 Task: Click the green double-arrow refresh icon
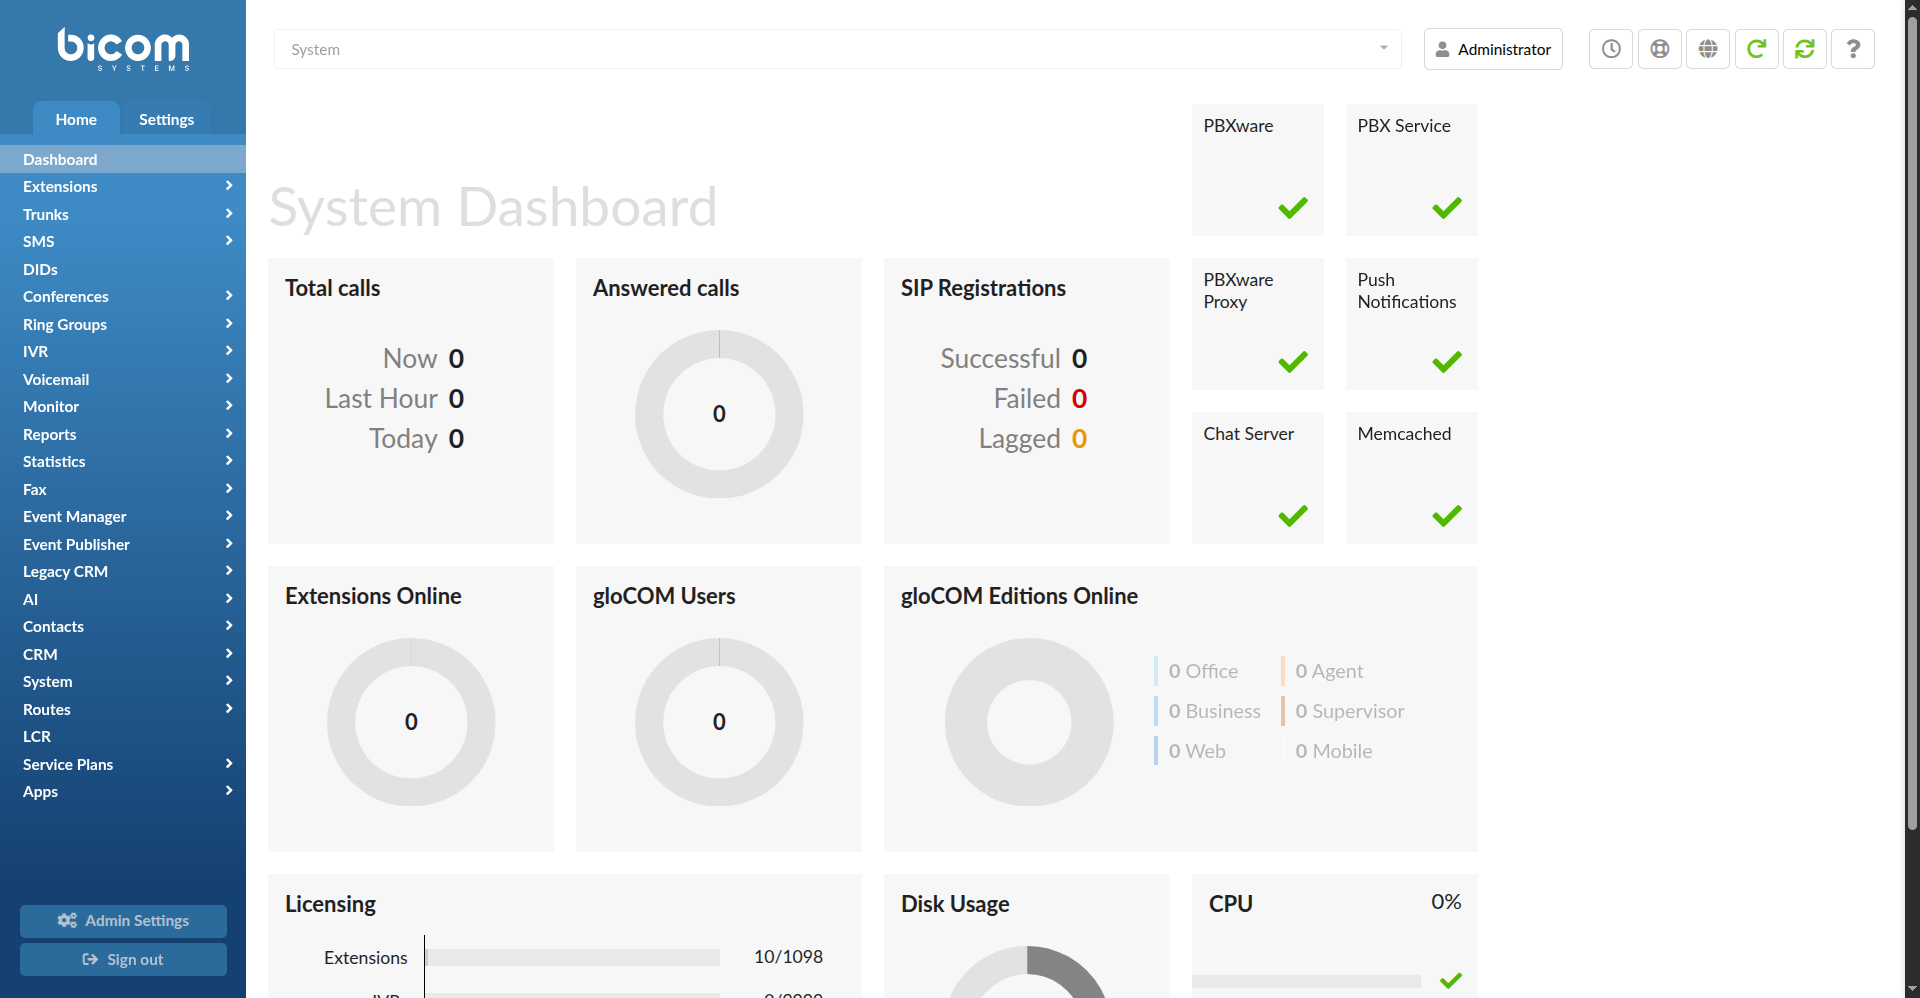click(x=1805, y=49)
